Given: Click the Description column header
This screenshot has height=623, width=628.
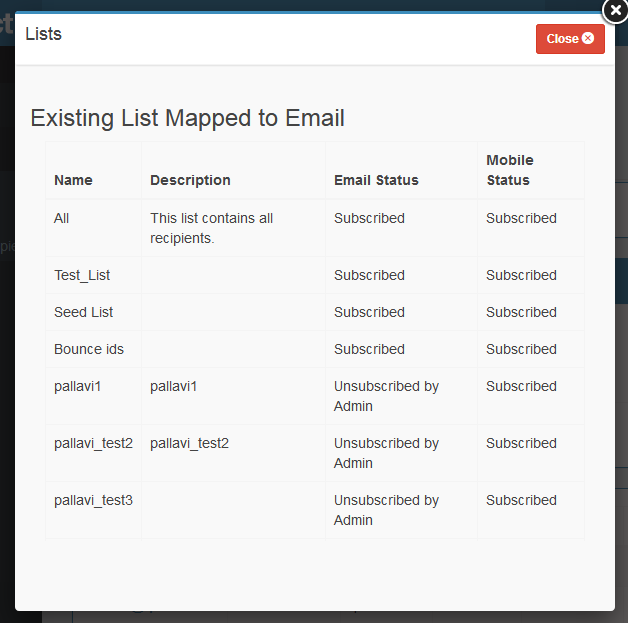Looking at the screenshot, I should [190, 180].
